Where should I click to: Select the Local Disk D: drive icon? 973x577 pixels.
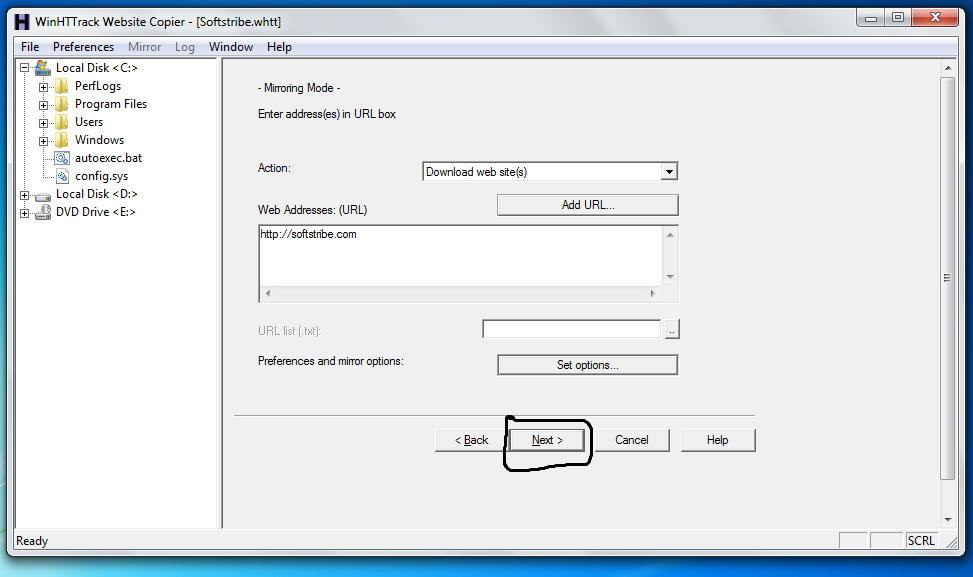click(x=40, y=193)
